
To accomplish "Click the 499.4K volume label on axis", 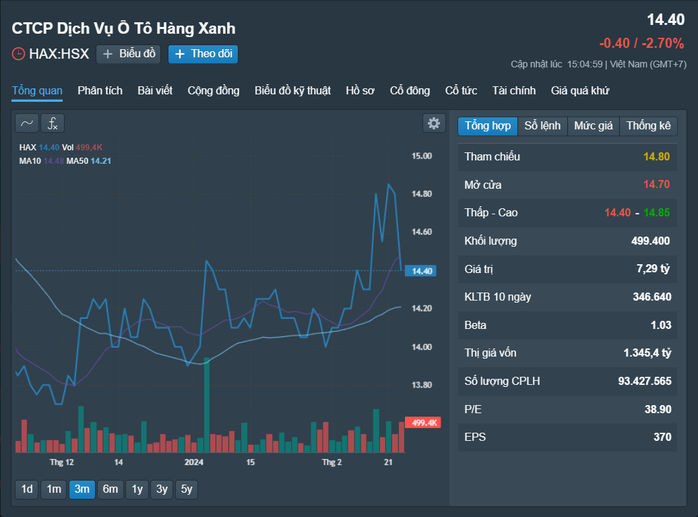I will [x=423, y=423].
